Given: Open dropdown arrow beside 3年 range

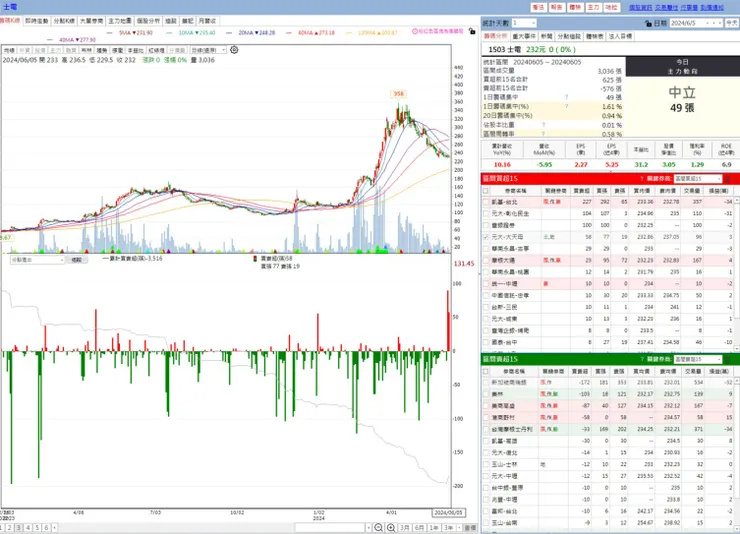Looking at the screenshot, I should (459, 528).
